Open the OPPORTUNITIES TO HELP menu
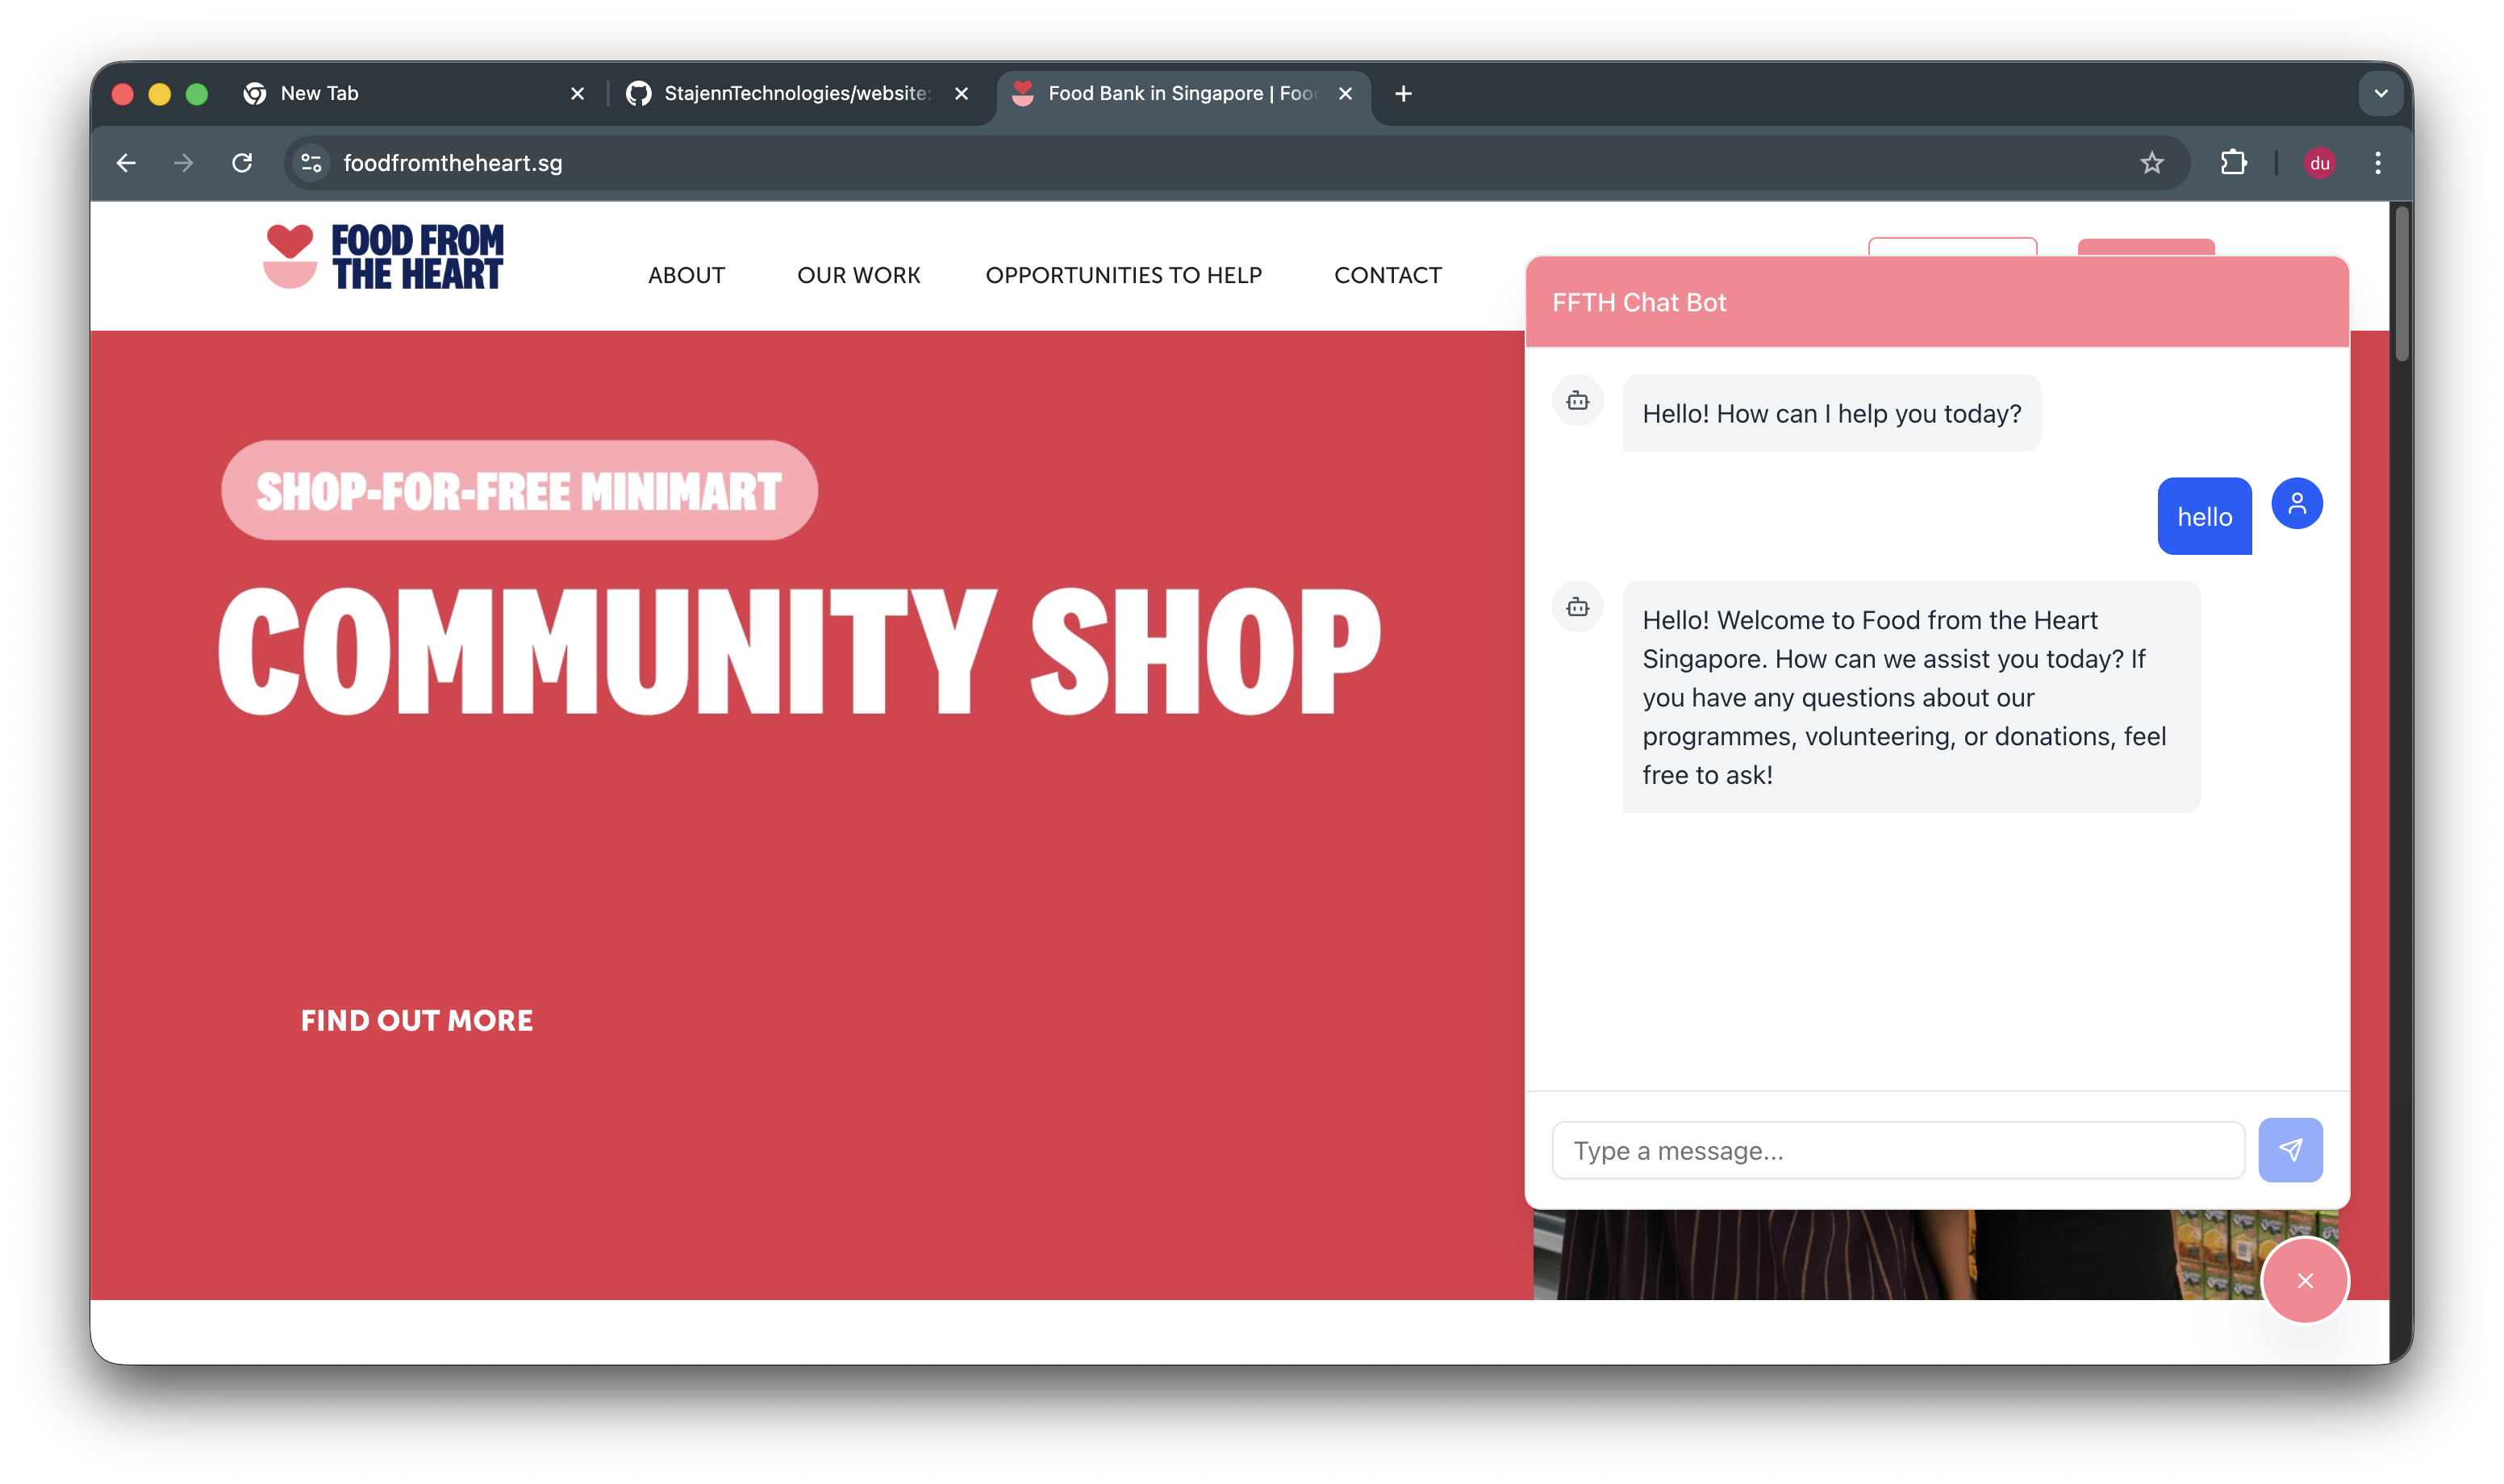The width and height of the screenshot is (2504, 1484). pos(1123,275)
